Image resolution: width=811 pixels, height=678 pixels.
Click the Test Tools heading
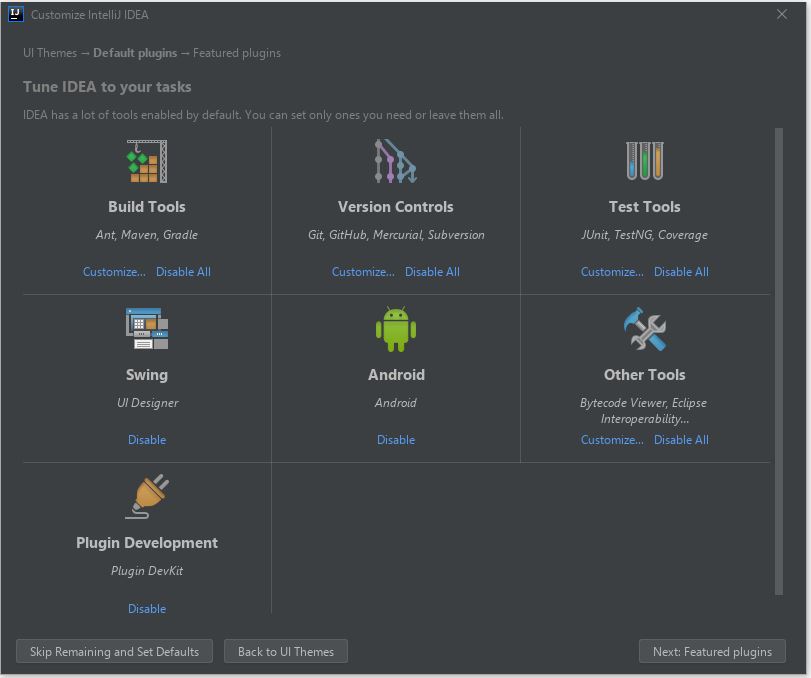point(644,207)
